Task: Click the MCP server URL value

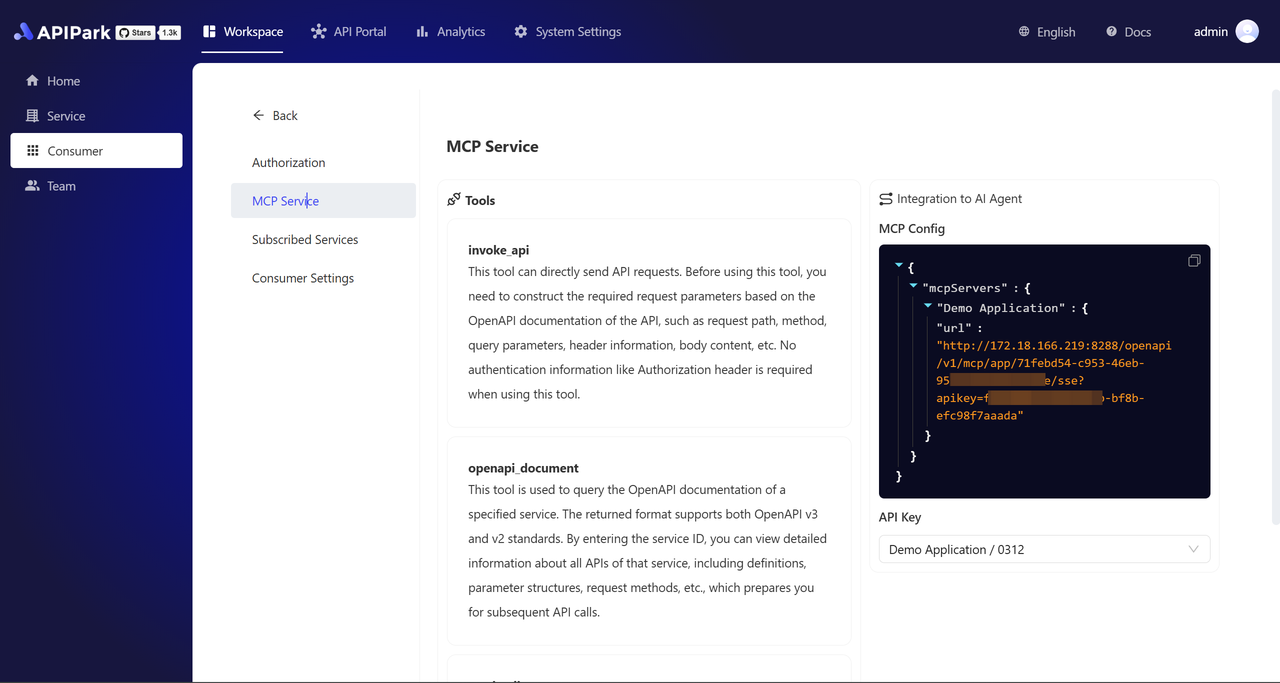Action: pyautogui.click(x=1054, y=381)
